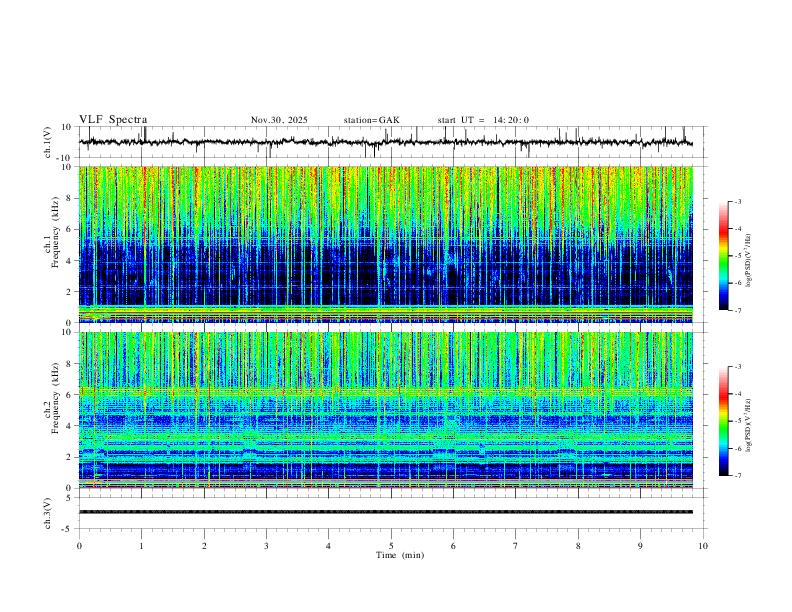
Task: Click the time axis tick label "9"
Action: pos(640,546)
